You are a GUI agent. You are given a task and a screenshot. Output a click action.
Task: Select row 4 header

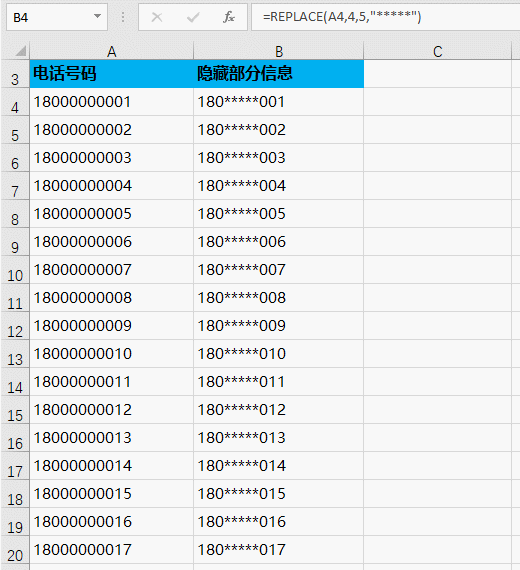15,102
